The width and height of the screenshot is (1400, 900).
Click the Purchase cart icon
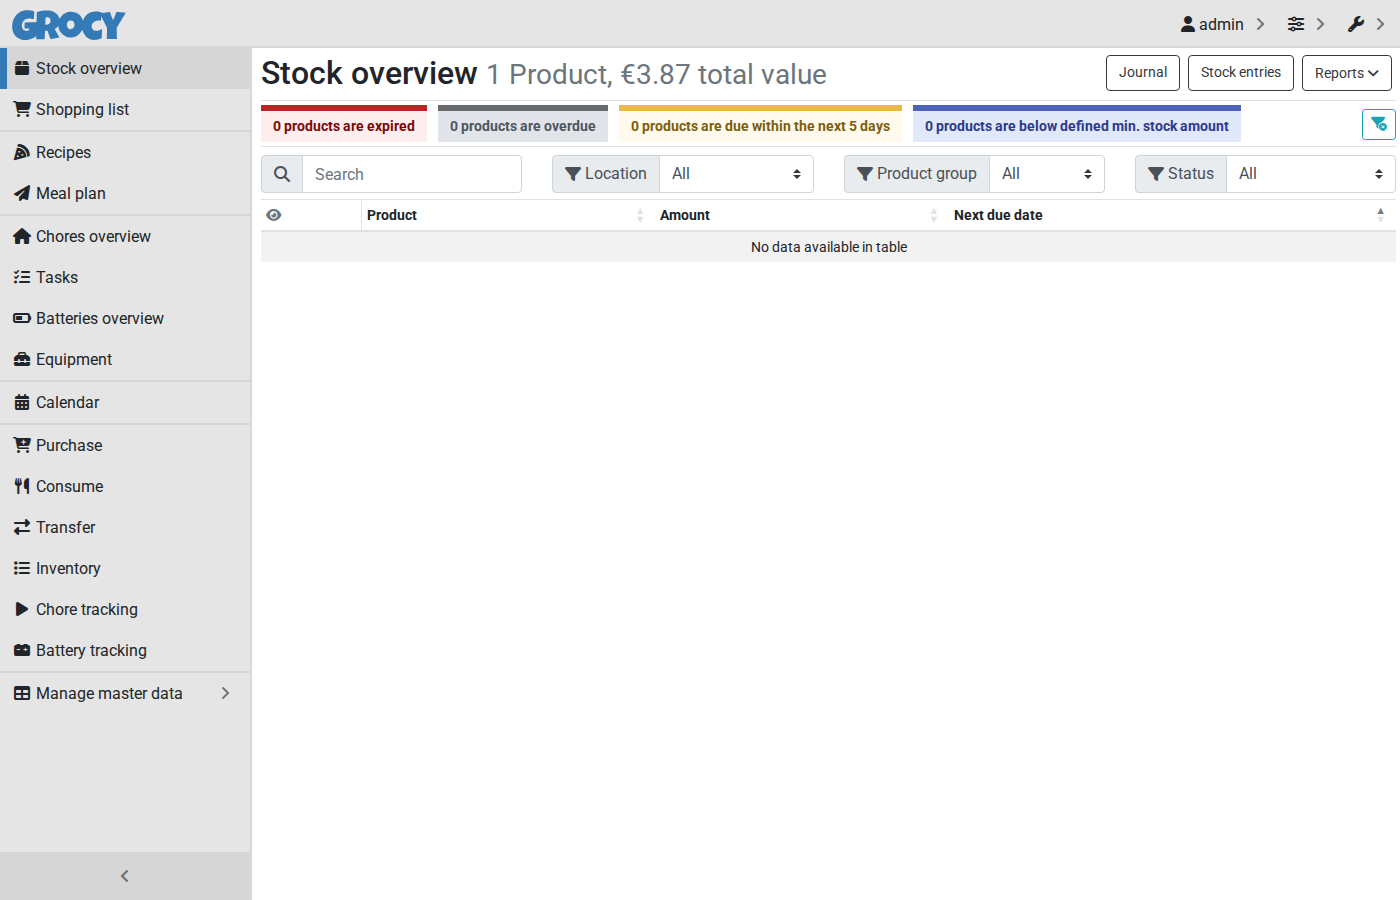pos(22,445)
